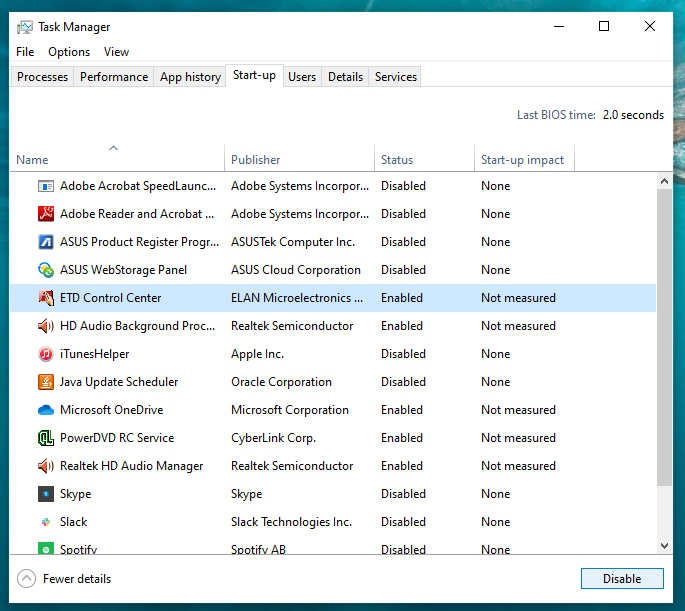685x611 pixels.
Task: Switch to the Services tab
Action: 396,77
